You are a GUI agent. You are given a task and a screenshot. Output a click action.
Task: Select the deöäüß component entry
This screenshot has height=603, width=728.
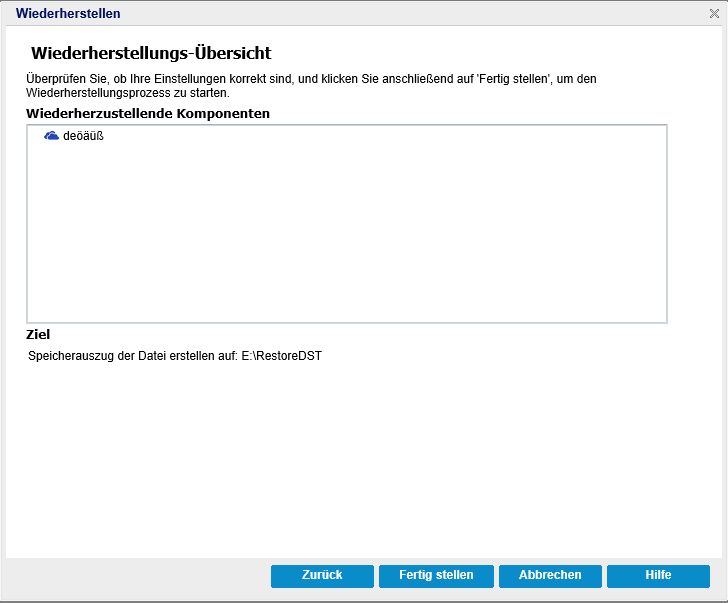pyautogui.click(x=83, y=136)
